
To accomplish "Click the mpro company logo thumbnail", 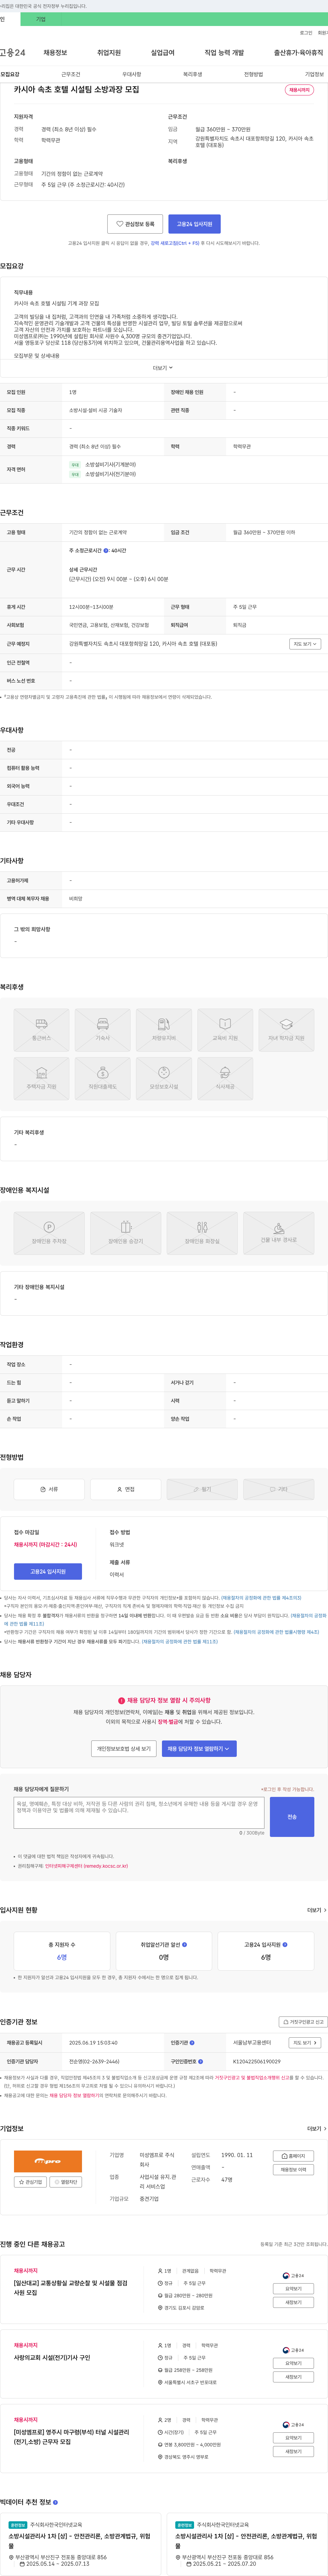I will coord(48,2161).
